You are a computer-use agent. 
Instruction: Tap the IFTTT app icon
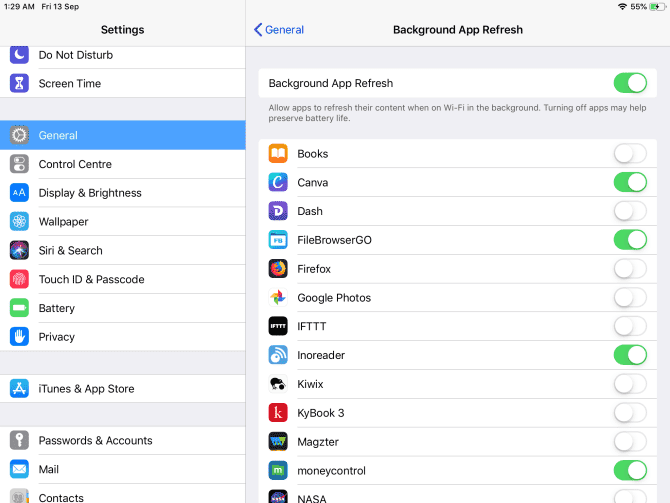(x=278, y=326)
